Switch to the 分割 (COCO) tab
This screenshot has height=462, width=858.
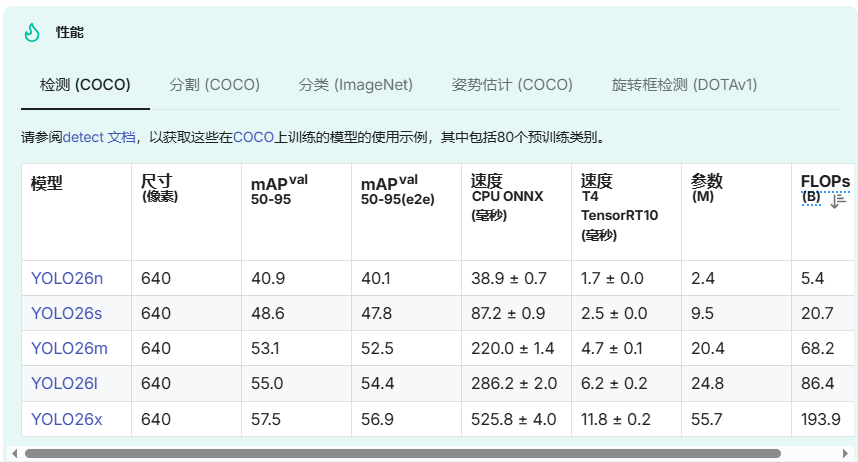point(214,85)
